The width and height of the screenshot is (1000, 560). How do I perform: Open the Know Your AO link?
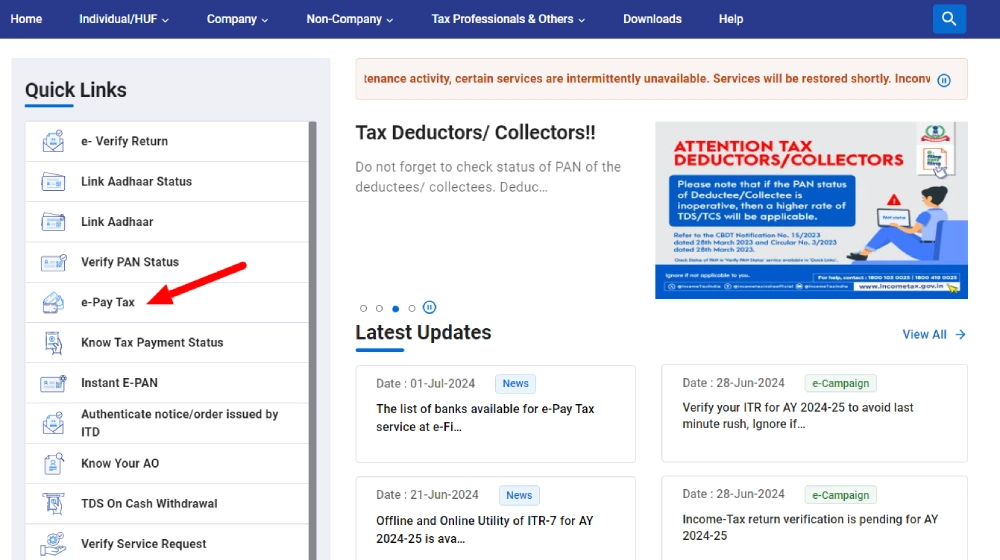pyautogui.click(x=167, y=464)
